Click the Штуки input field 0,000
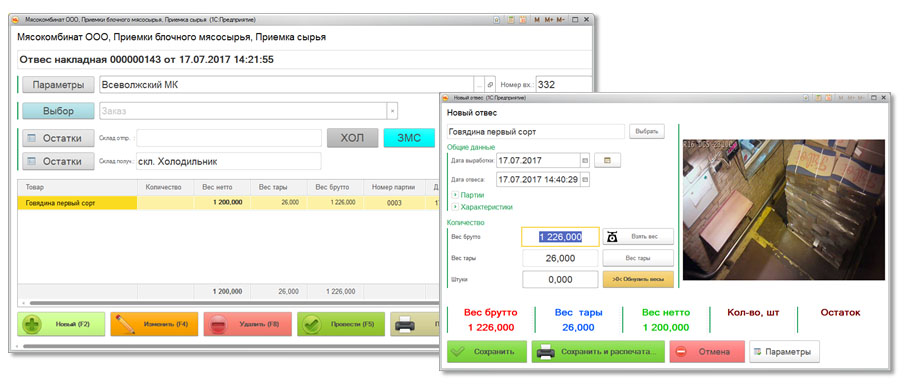 click(x=560, y=279)
